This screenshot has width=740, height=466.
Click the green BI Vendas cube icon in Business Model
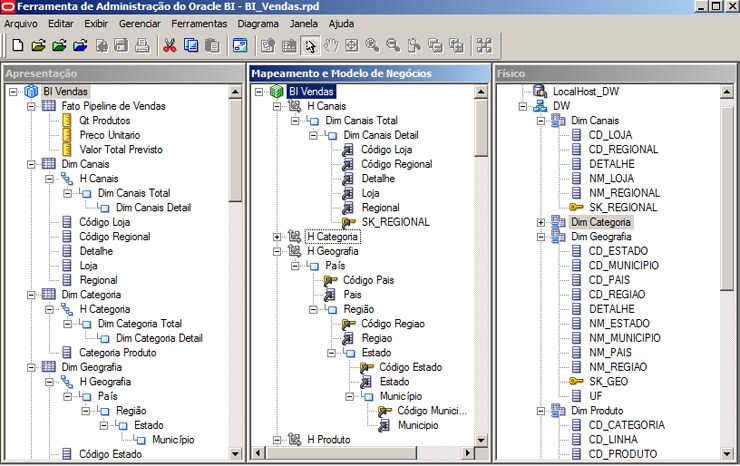tap(277, 91)
